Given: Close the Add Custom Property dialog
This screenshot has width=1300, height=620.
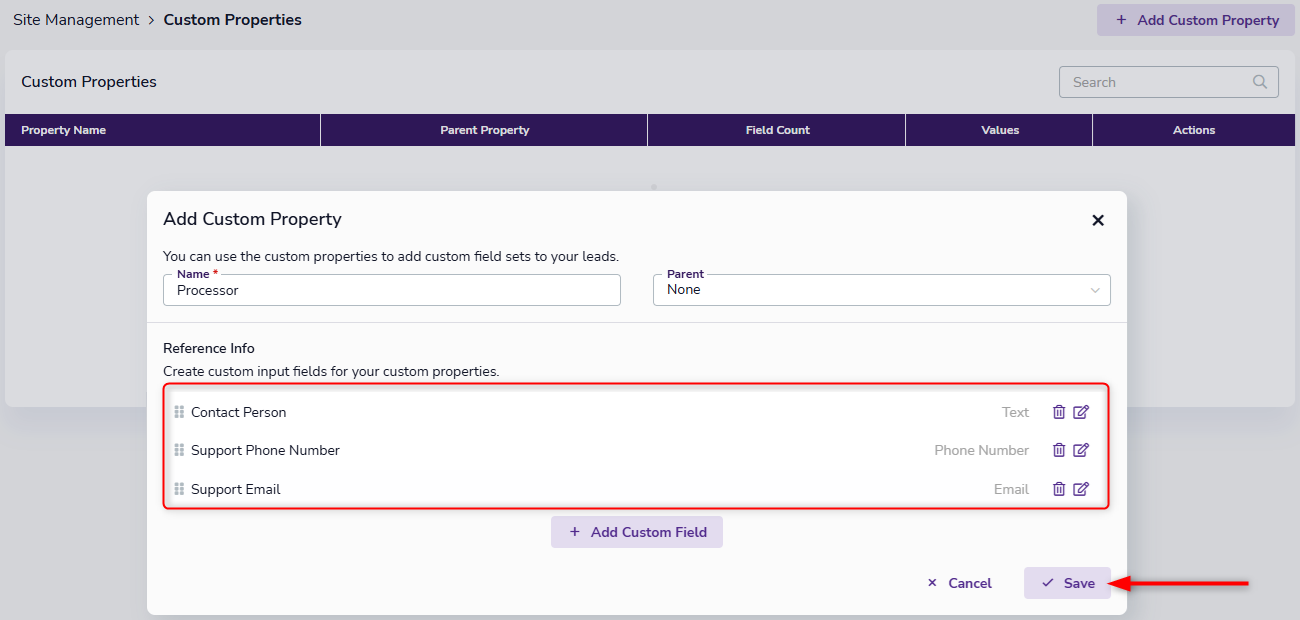Looking at the screenshot, I should point(1098,220).
